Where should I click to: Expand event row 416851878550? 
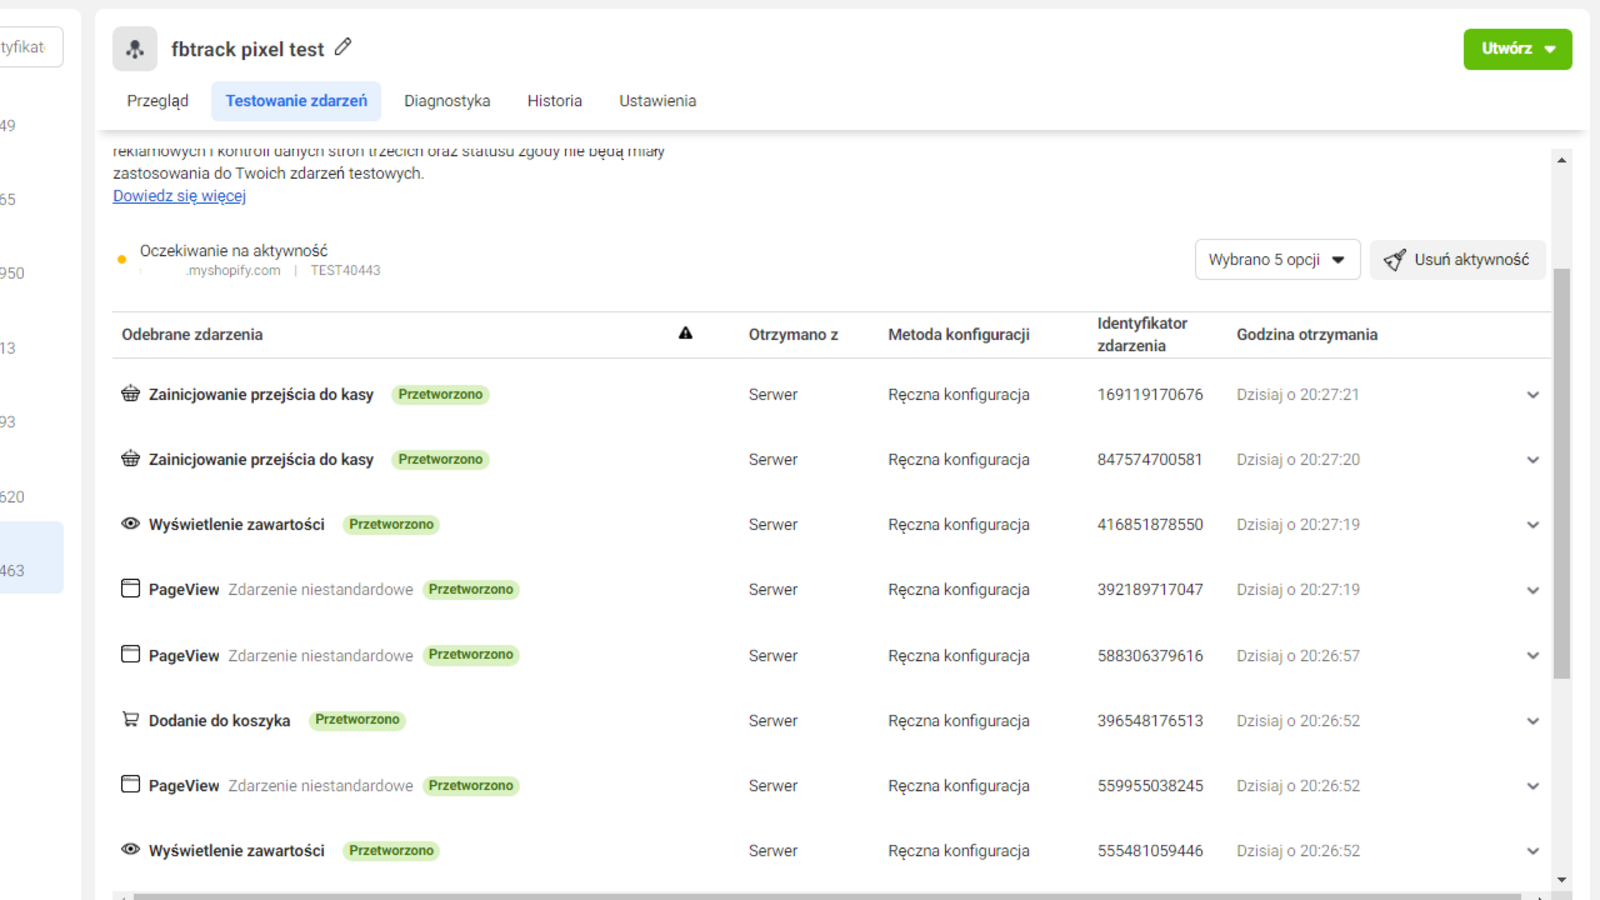click(1532, 525)
